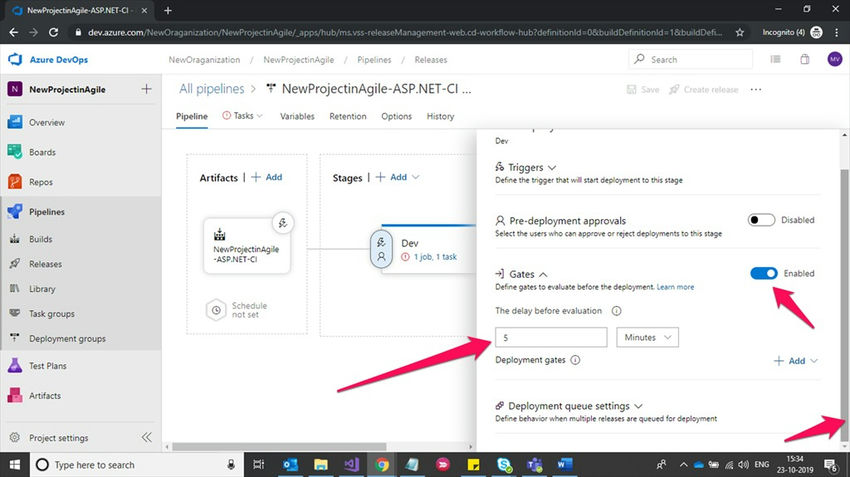
Task: Open Library under Pipelines
Action: [42, 289]
